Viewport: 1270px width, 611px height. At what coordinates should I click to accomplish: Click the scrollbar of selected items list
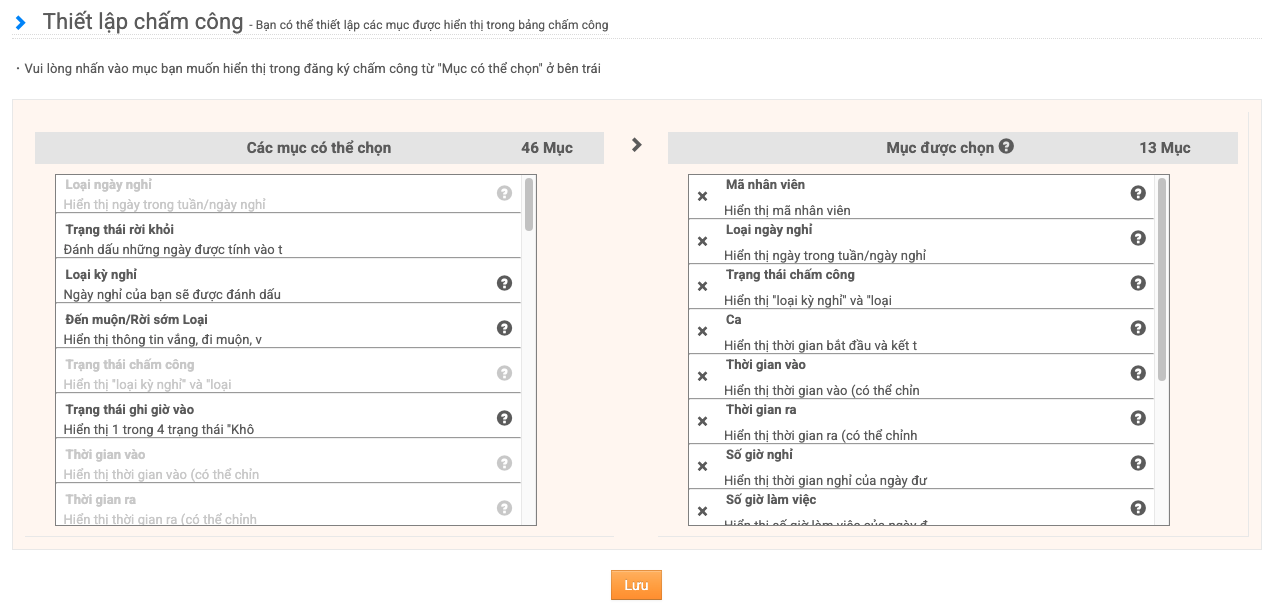point(1161,279)
